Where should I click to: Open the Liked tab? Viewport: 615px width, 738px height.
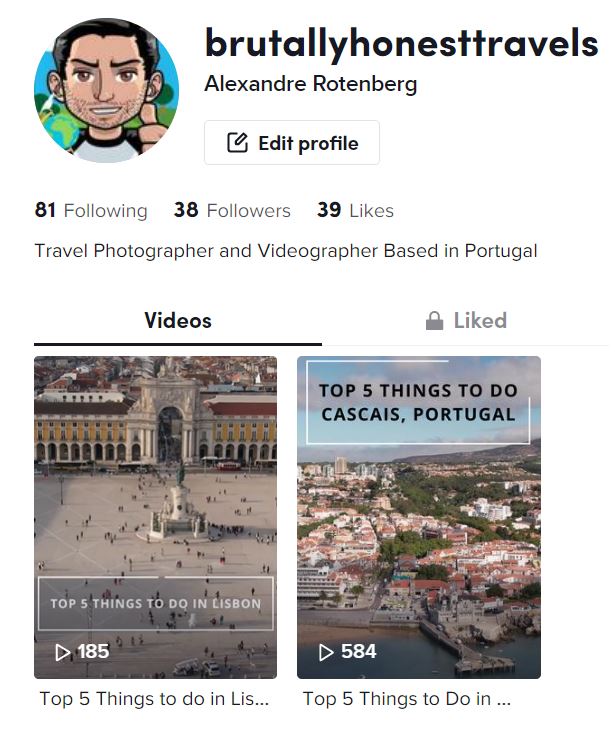click(466, 321)
